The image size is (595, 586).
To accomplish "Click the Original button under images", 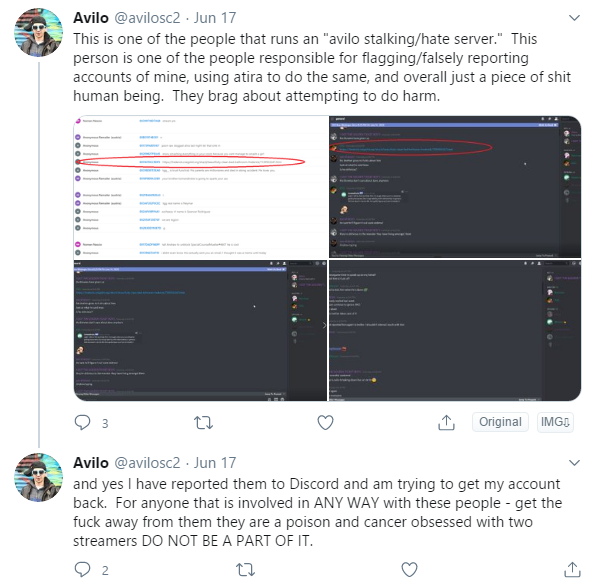I will (x=500, y=422).
